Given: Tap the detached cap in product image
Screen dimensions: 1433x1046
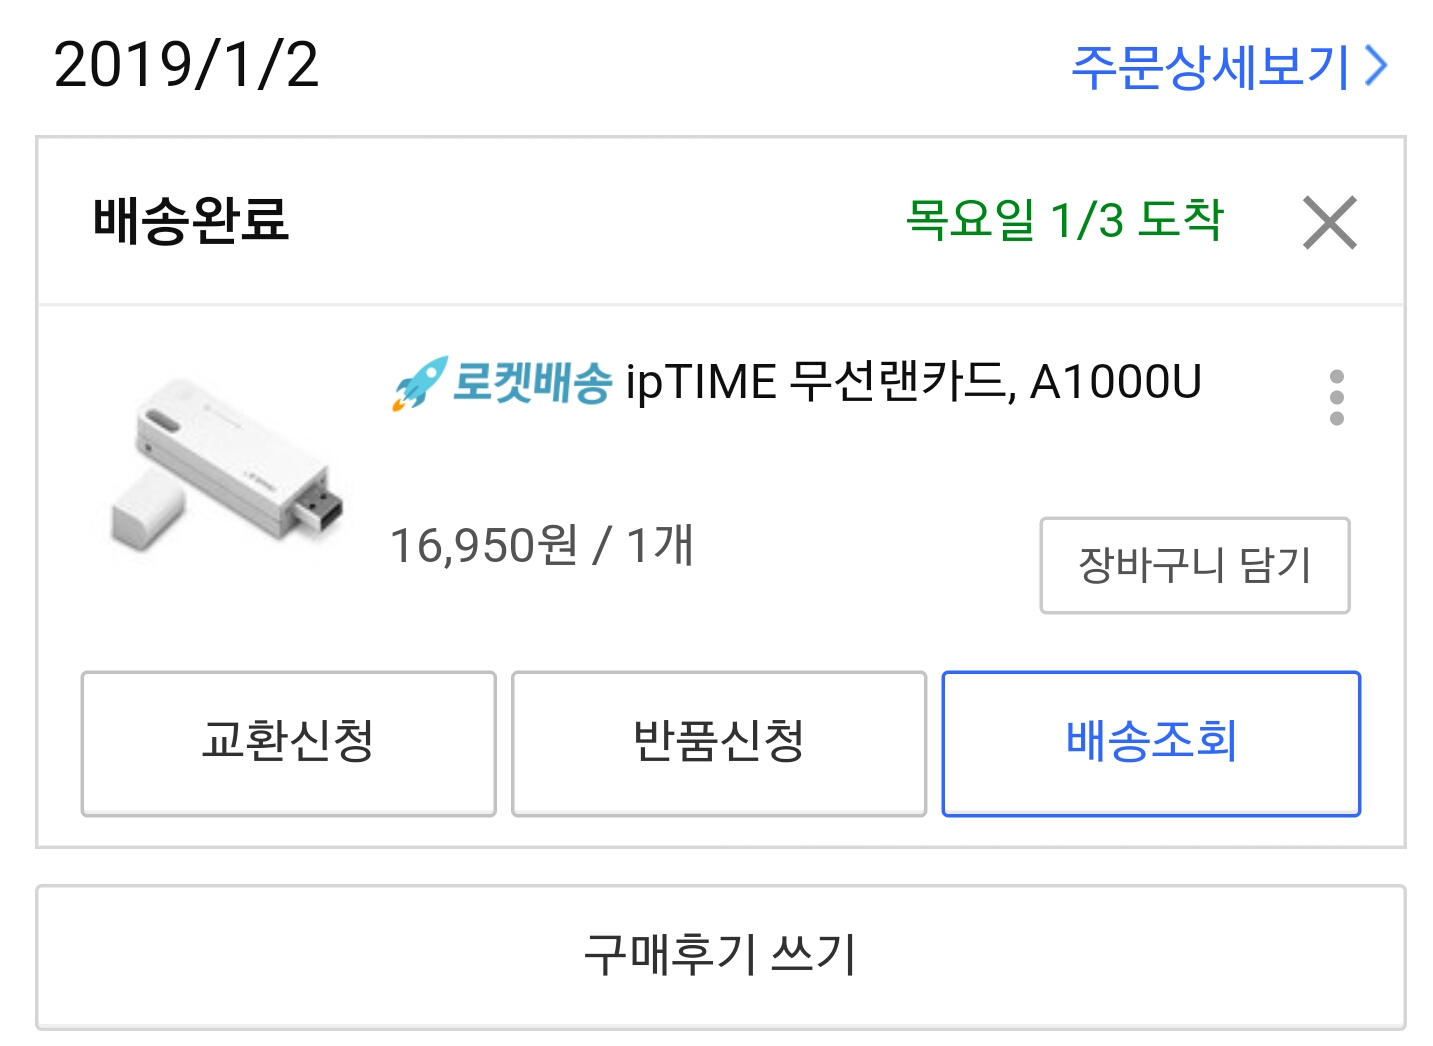Looking at the screenshot, I should pos(147,510).
